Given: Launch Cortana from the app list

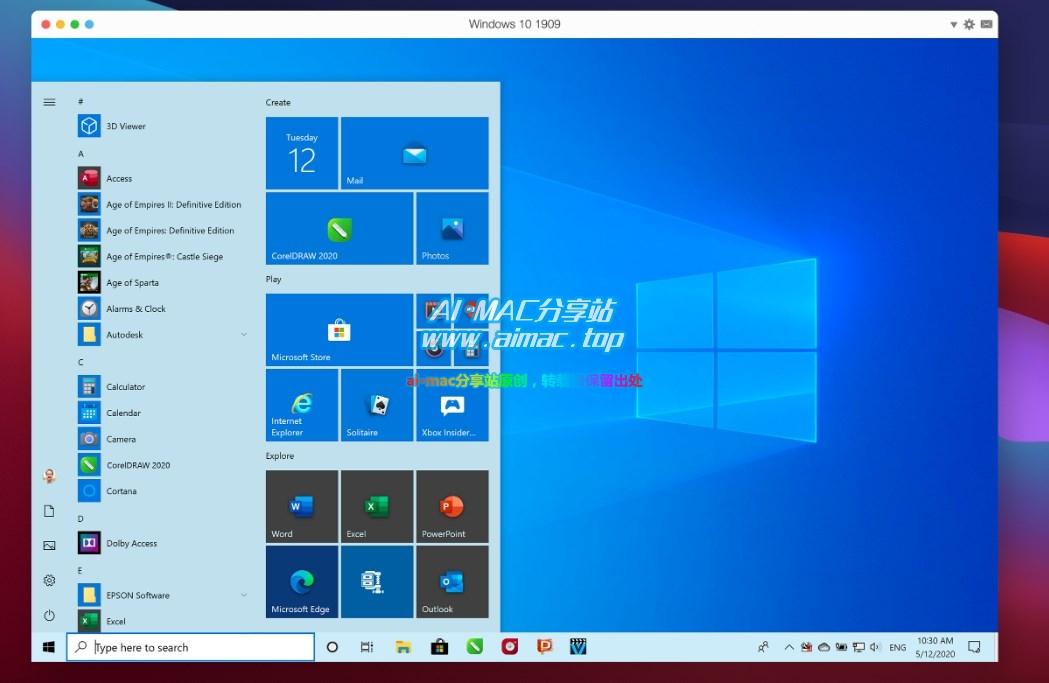Looking at the screenshot, I should [x=161, y=491].
